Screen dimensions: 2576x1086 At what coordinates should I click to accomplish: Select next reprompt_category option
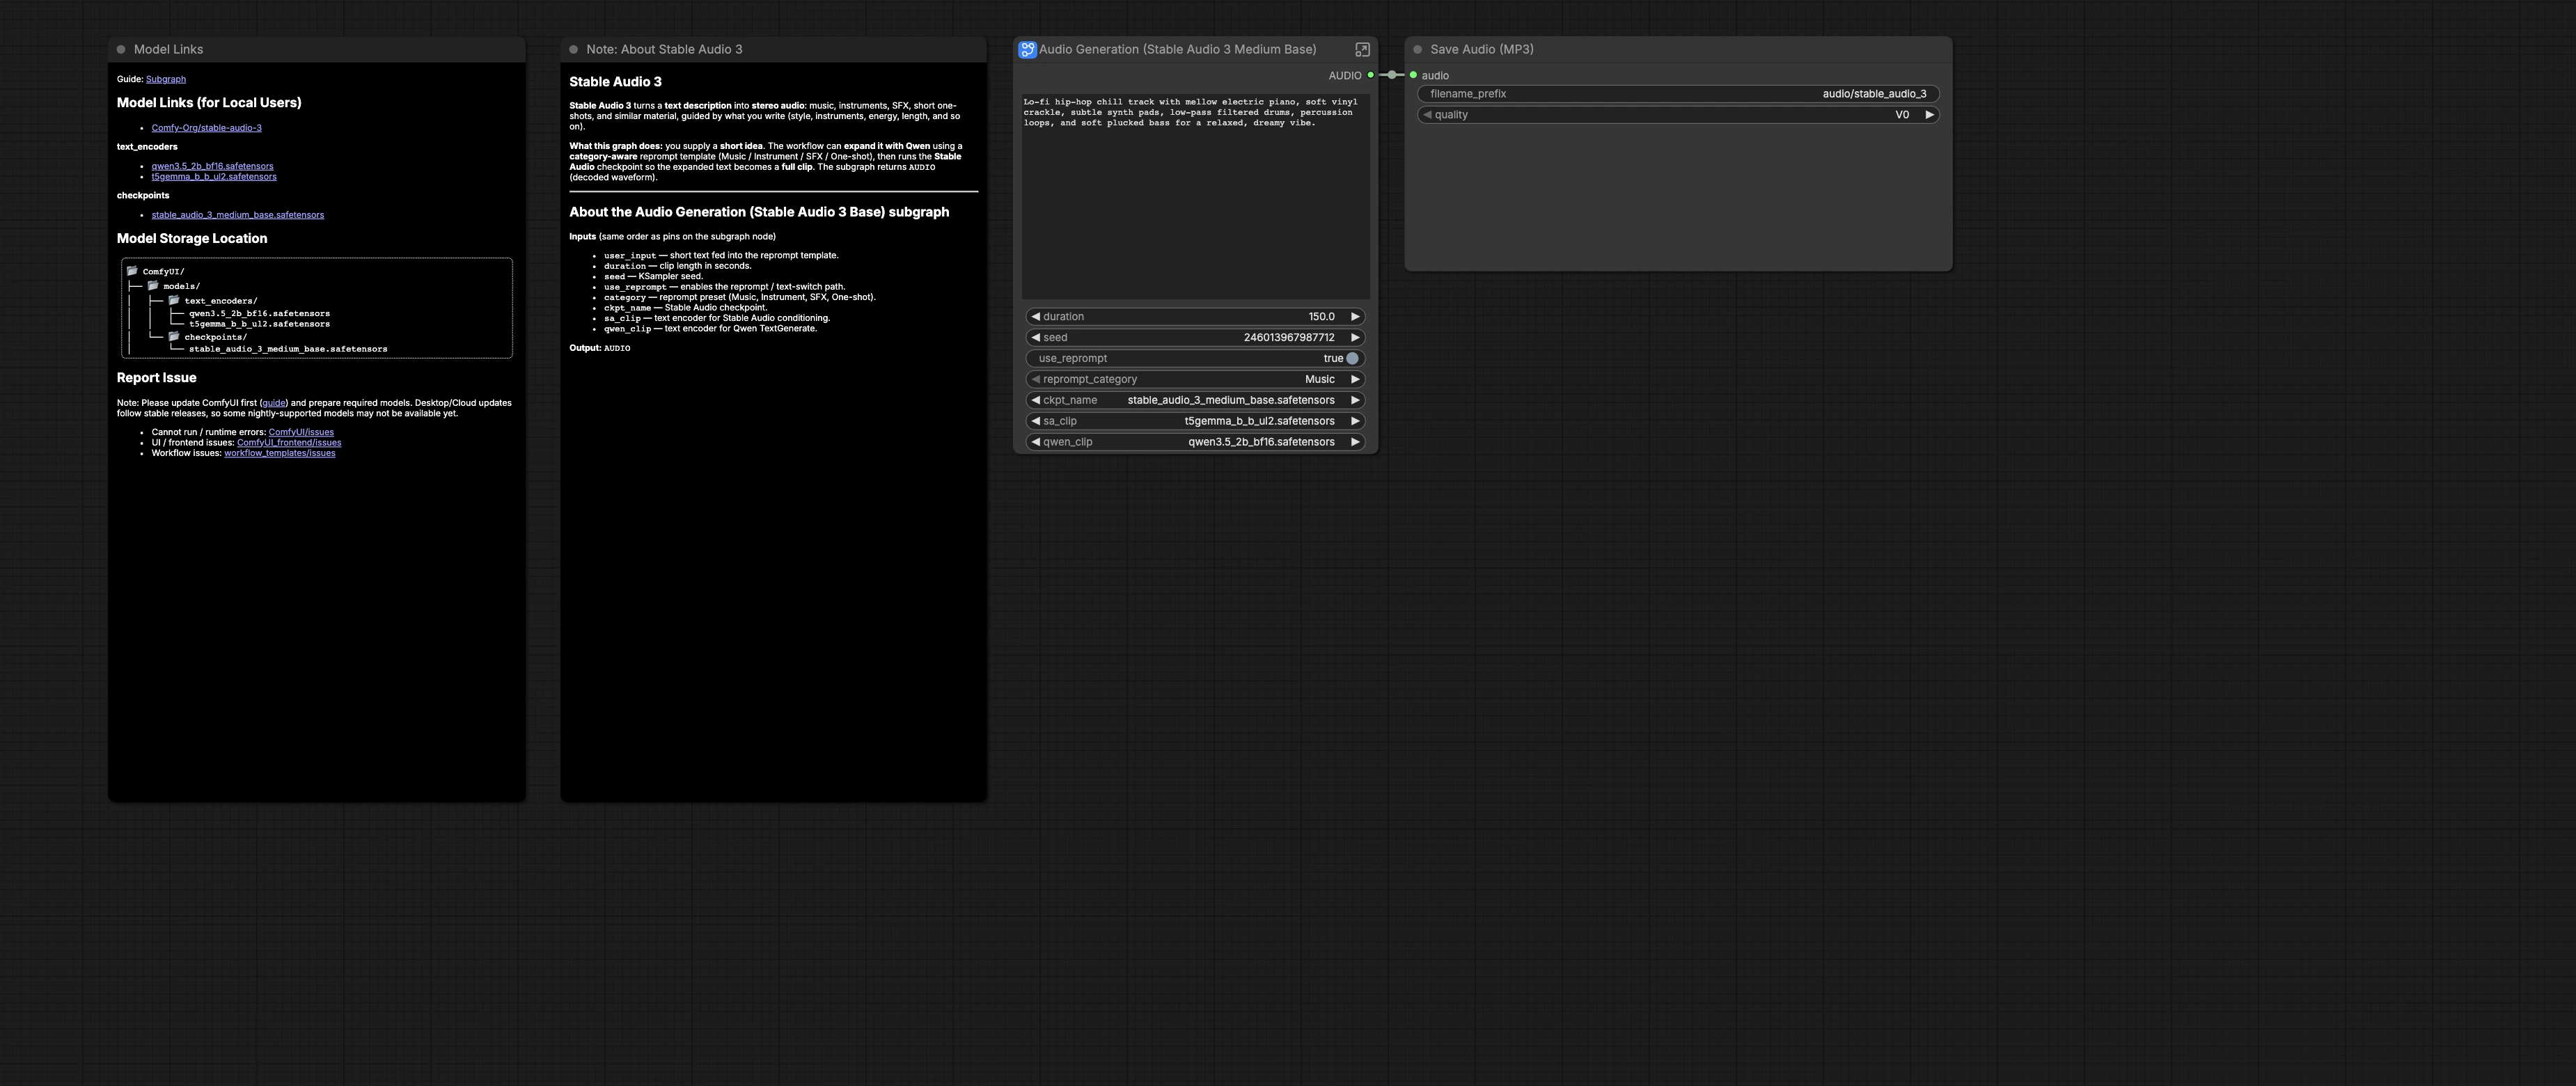click(x=1356, y=379)
